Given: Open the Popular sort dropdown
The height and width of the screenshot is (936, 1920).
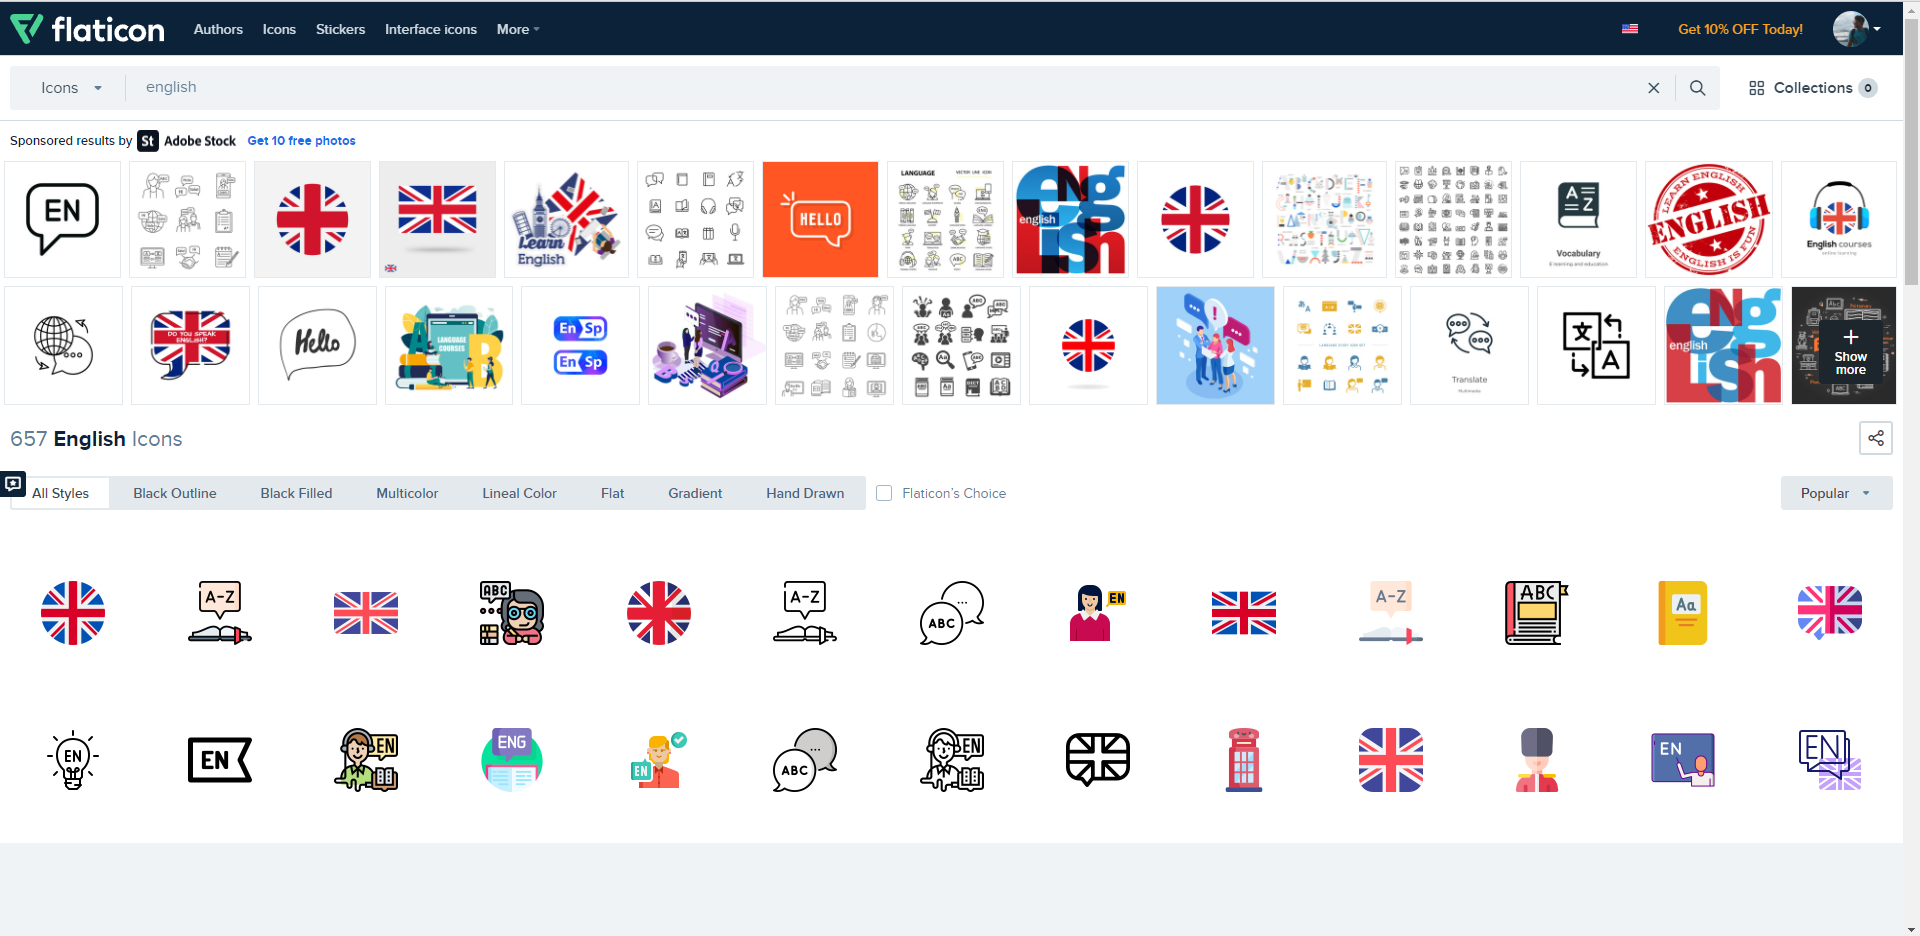Looking at the screenshot, I should point(1836,493).
